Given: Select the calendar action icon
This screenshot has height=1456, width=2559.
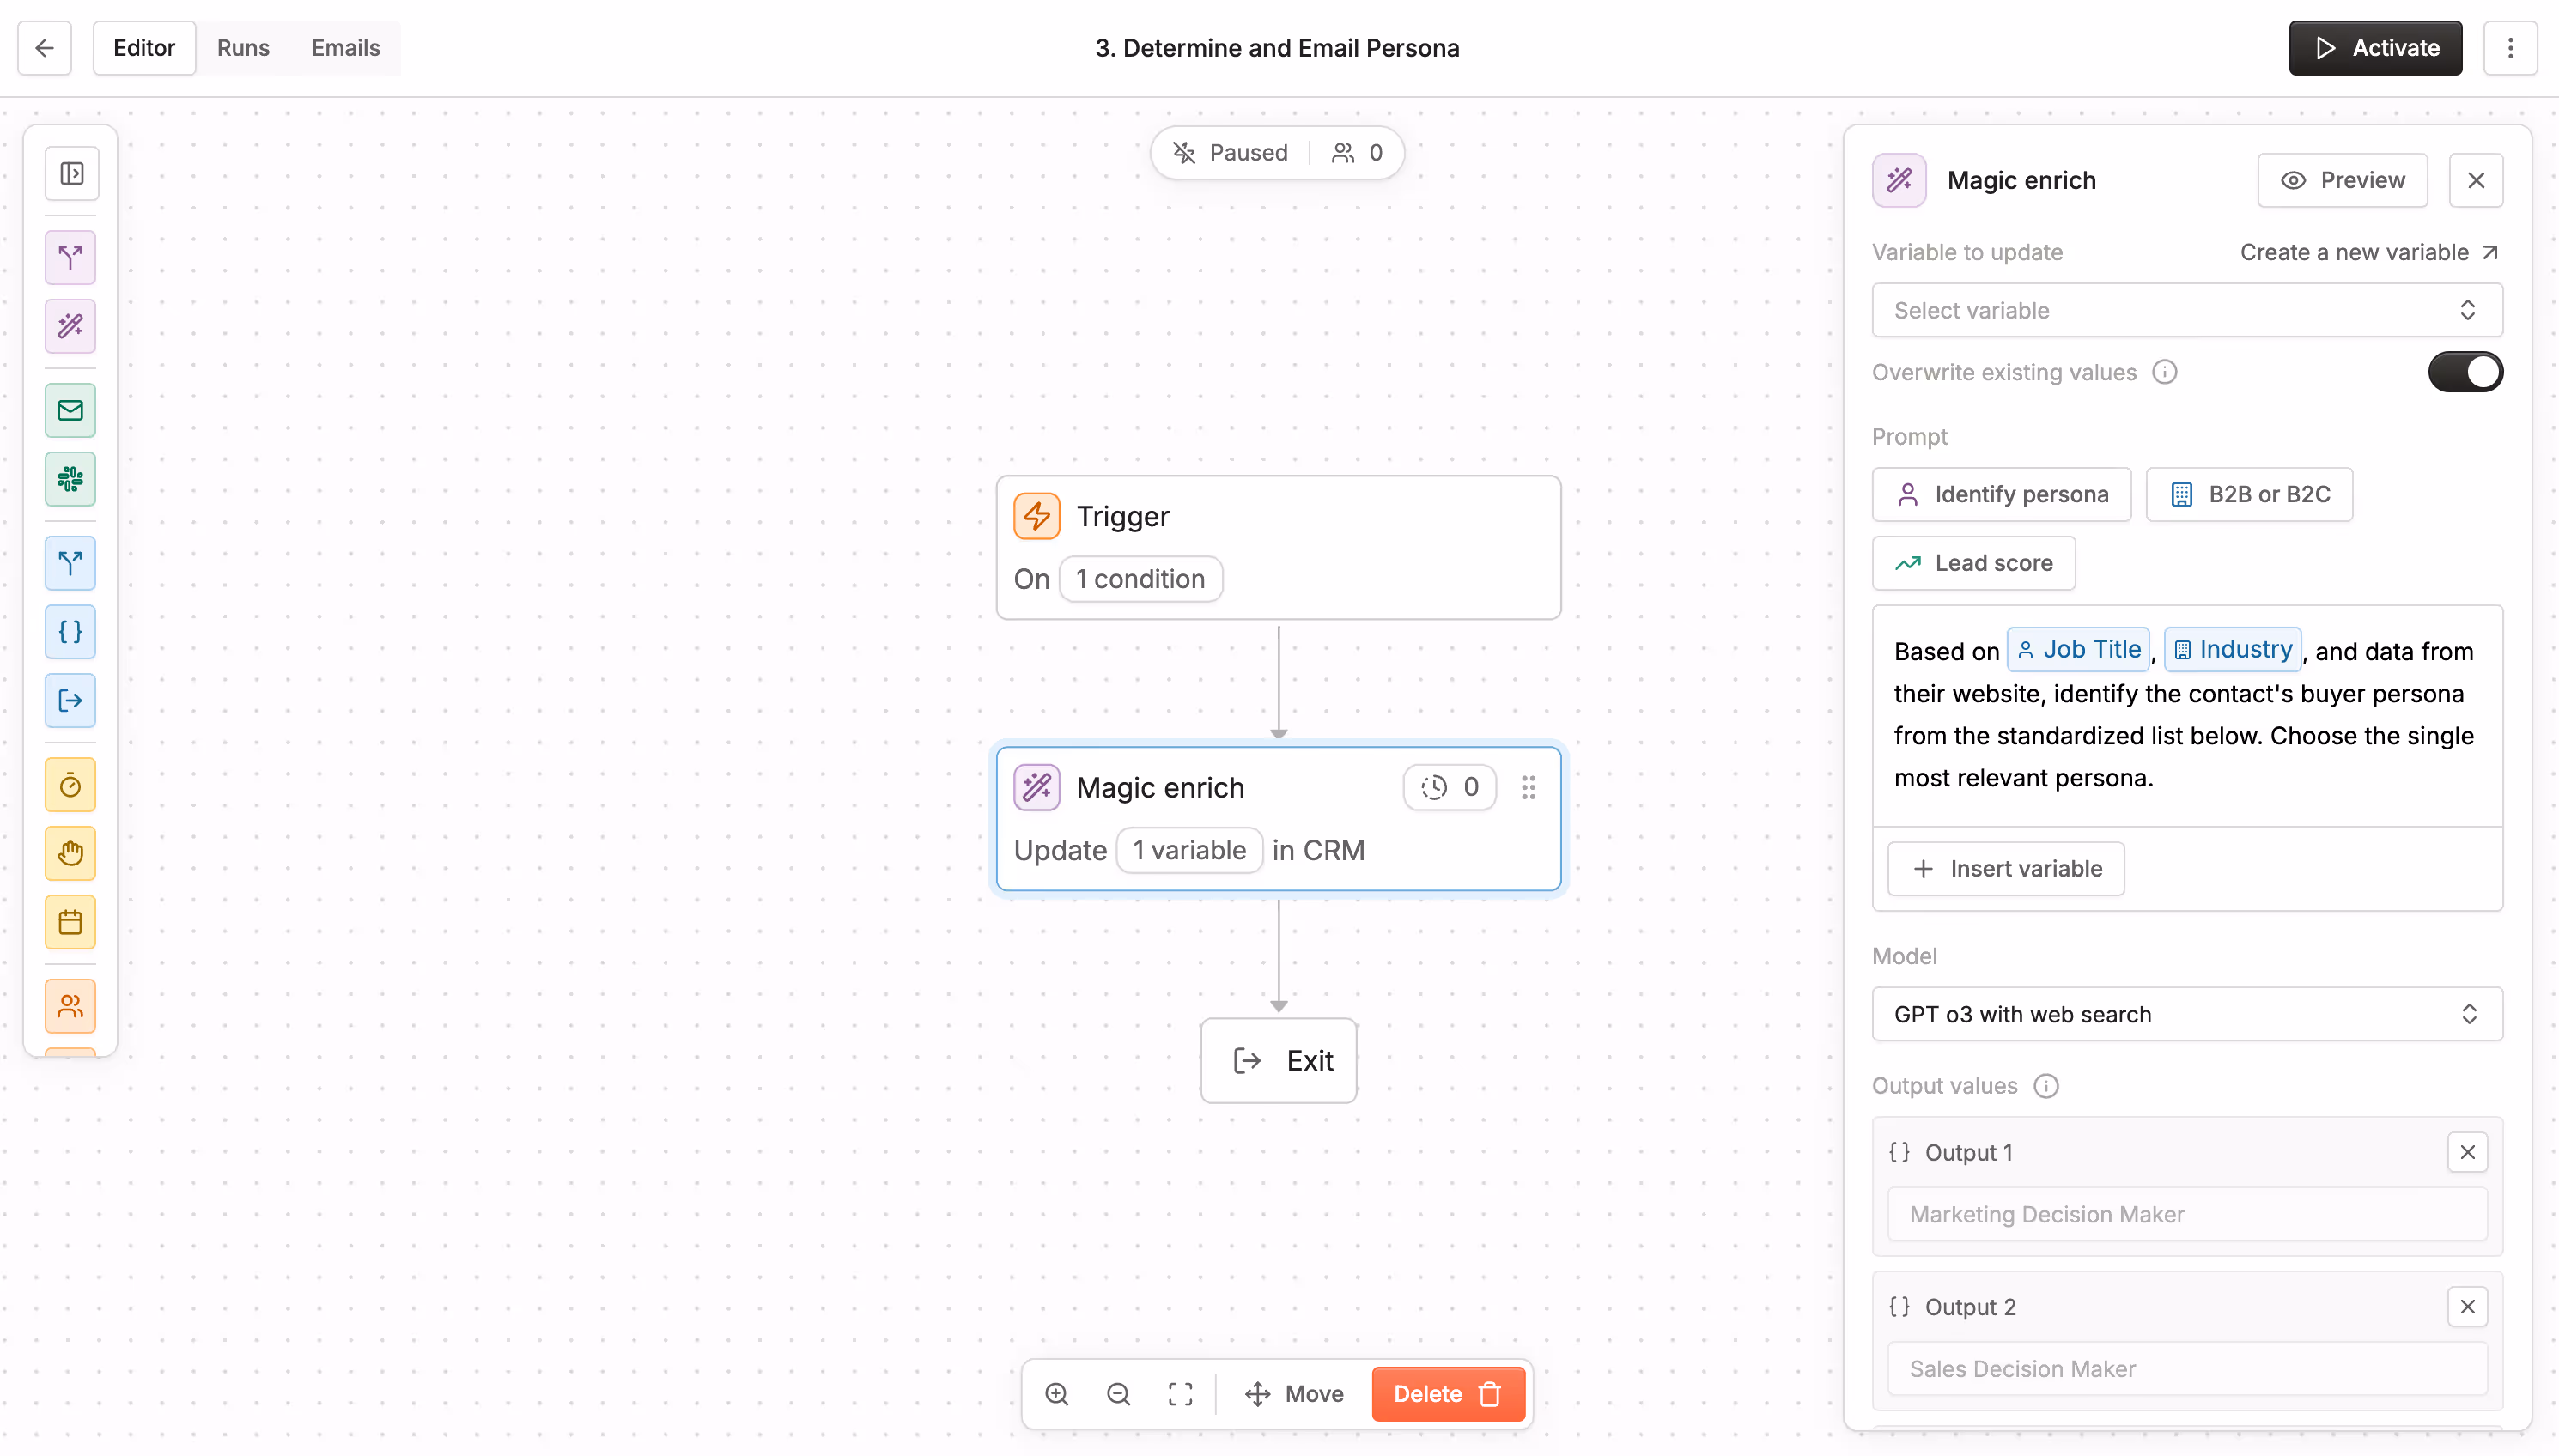Looking at the screenshot, I should [70, 922].
